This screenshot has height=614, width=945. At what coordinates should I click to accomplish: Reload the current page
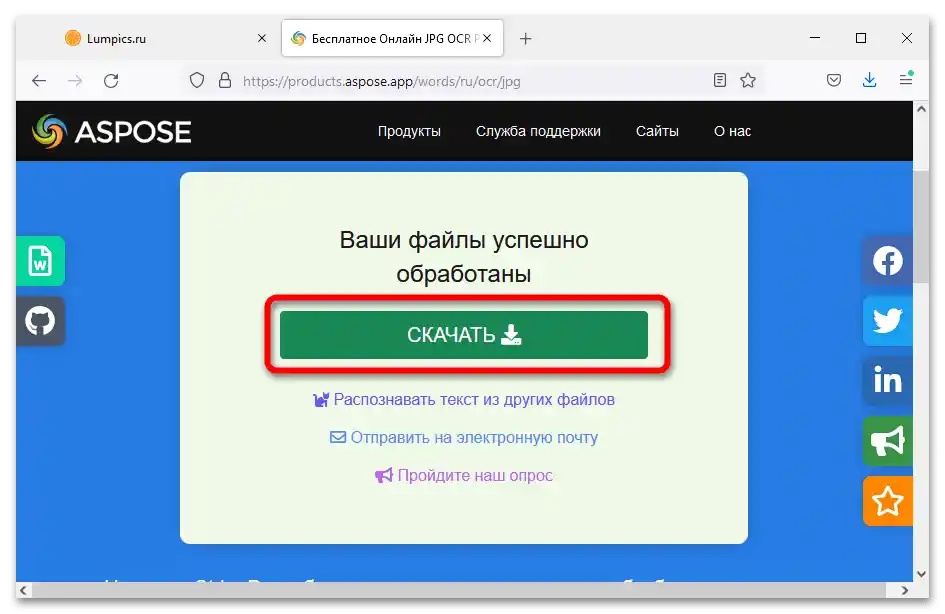[x=111, y=81]
